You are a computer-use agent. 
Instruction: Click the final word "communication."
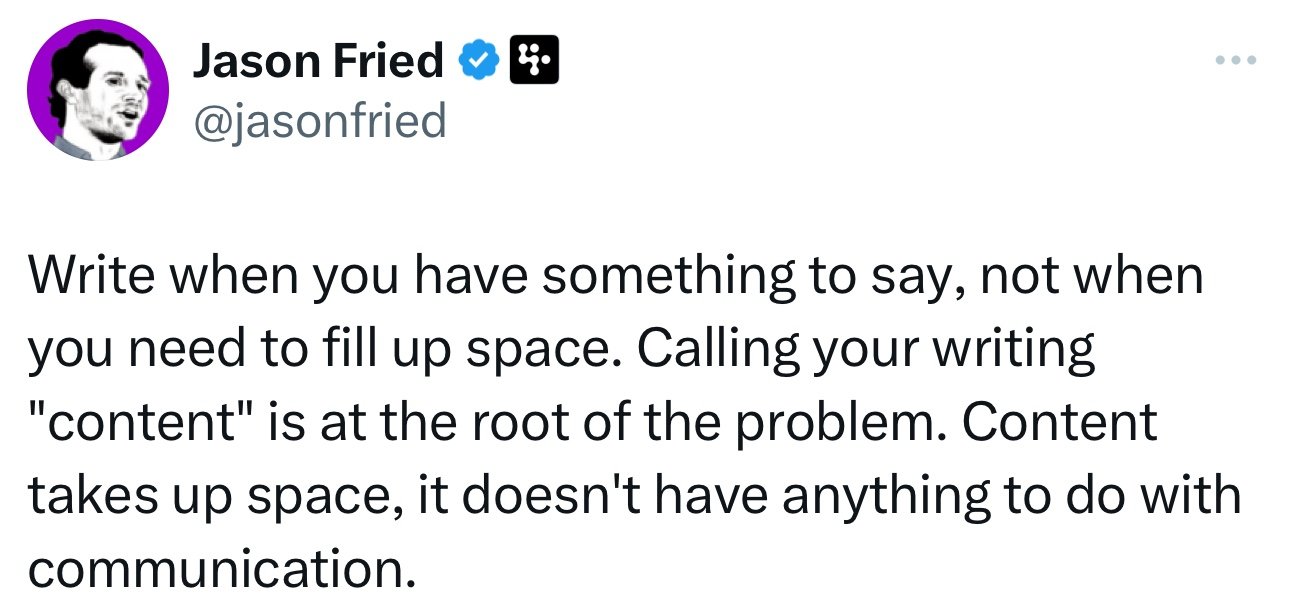point(222,570)
